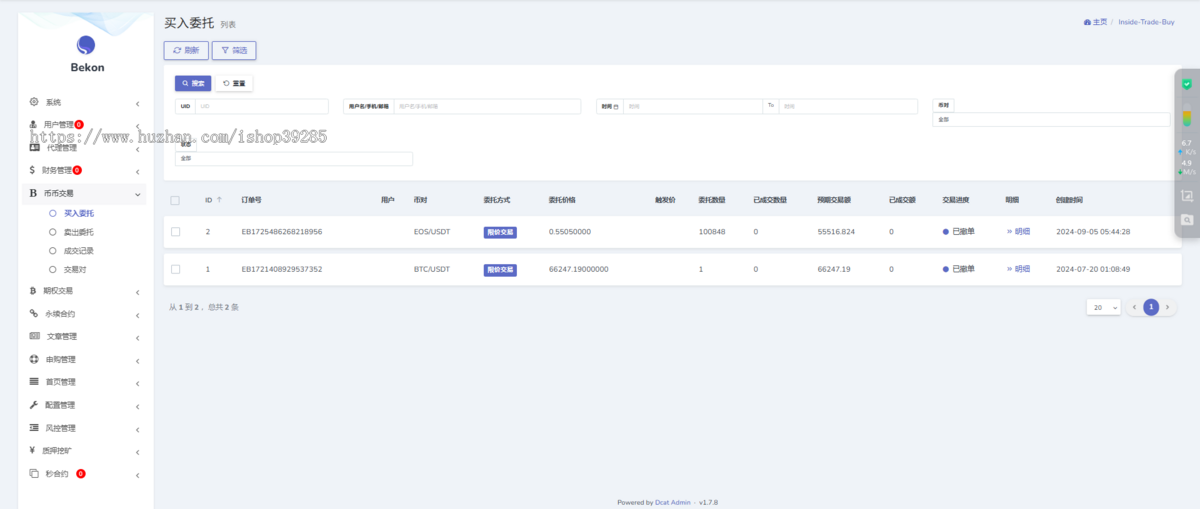Click the circle icon before 卖出委托
The height and width of the screenshot is (509, 1200).
(x=53, y=232)
